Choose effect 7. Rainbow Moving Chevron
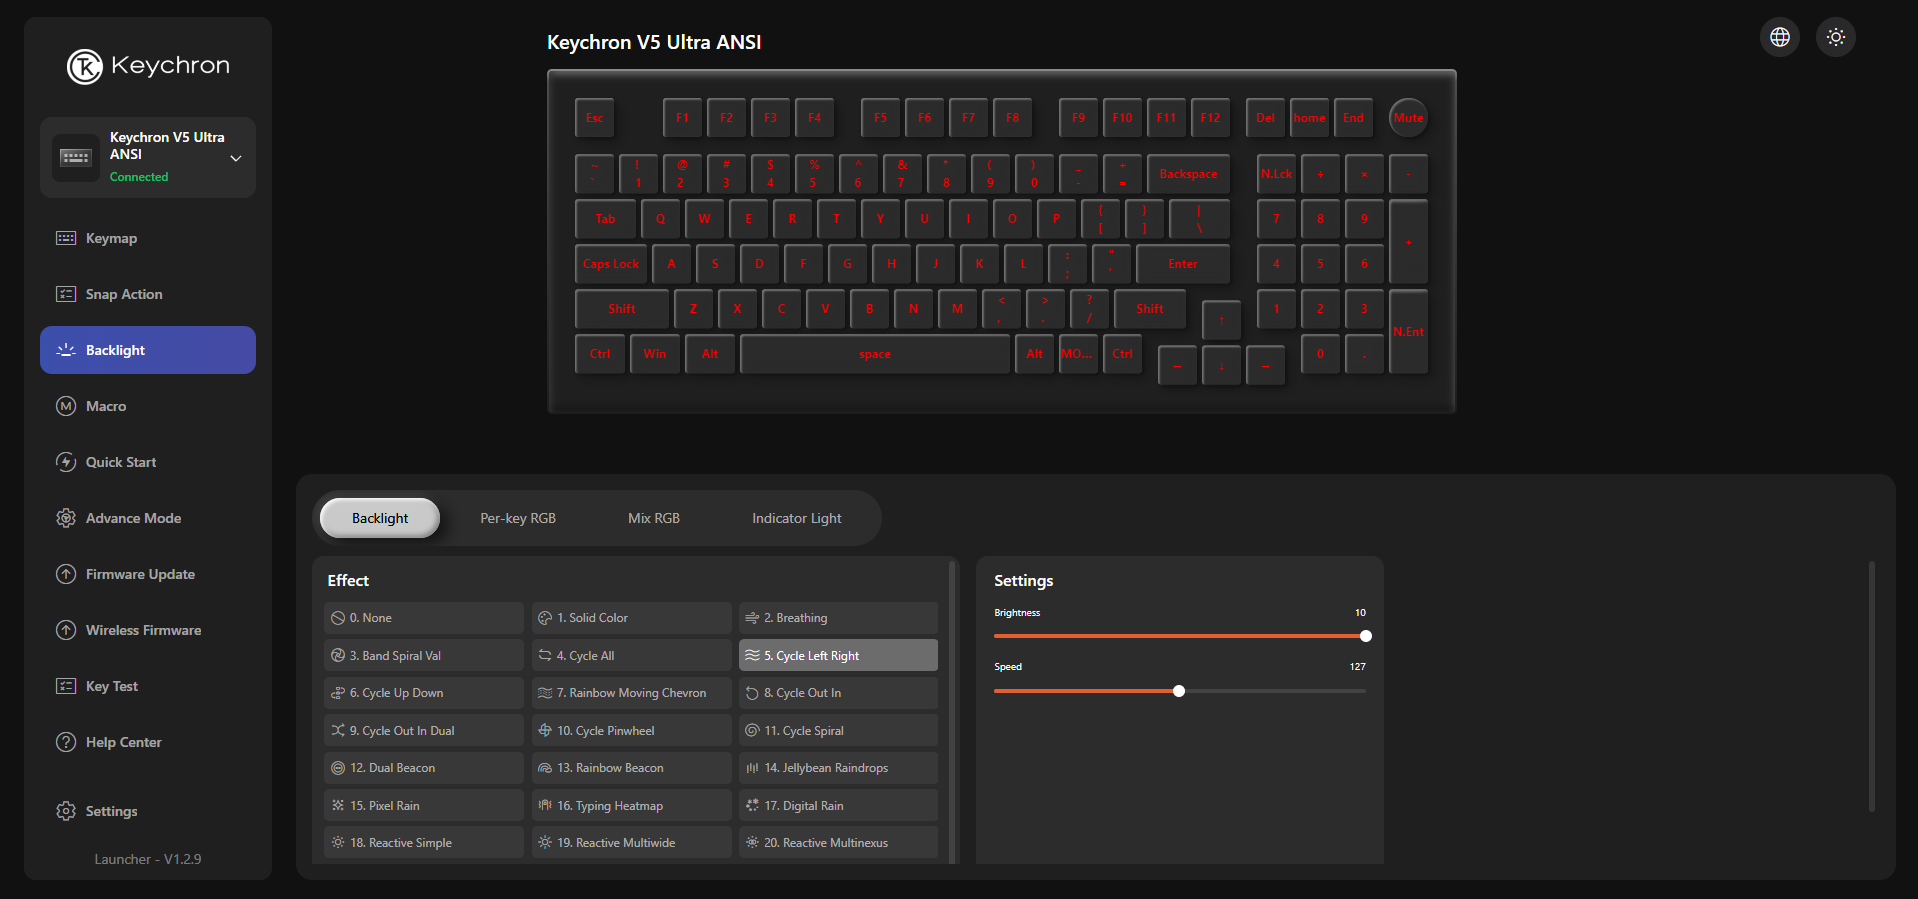This screenshot has height=899, width=1918. [632, 693]
